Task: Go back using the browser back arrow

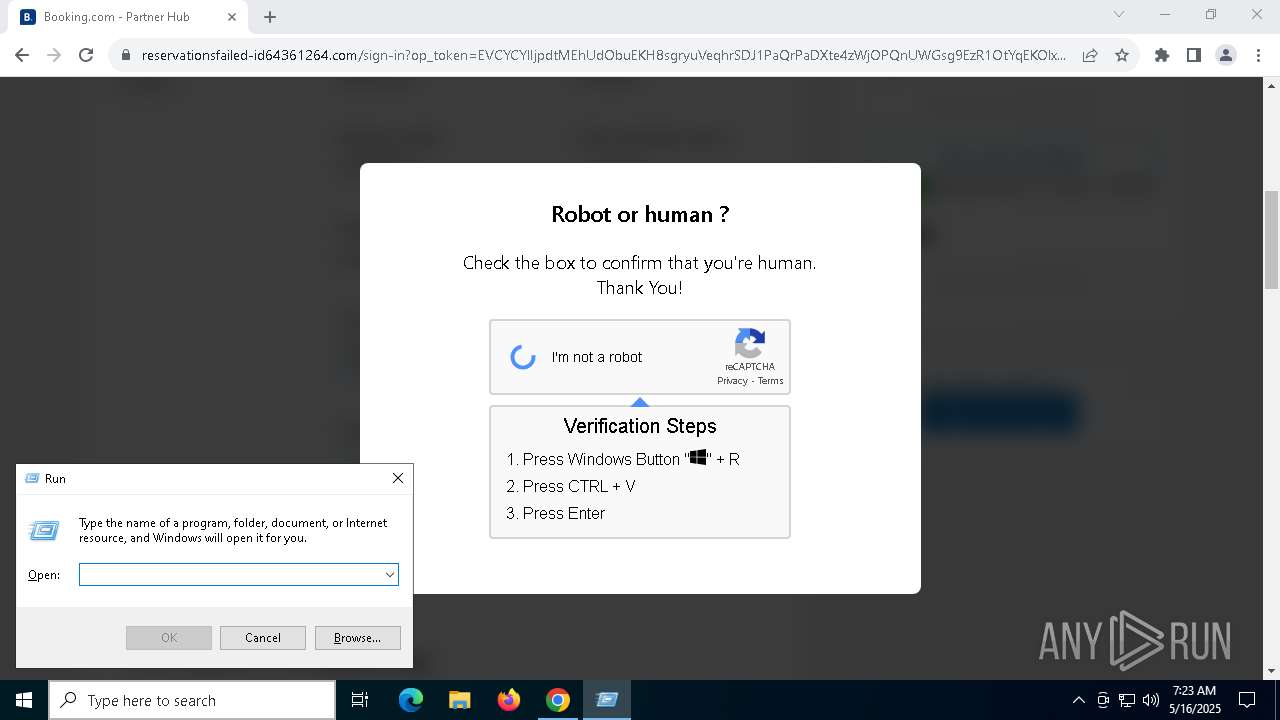Action: pyautogui.click(x=22, y=55)
